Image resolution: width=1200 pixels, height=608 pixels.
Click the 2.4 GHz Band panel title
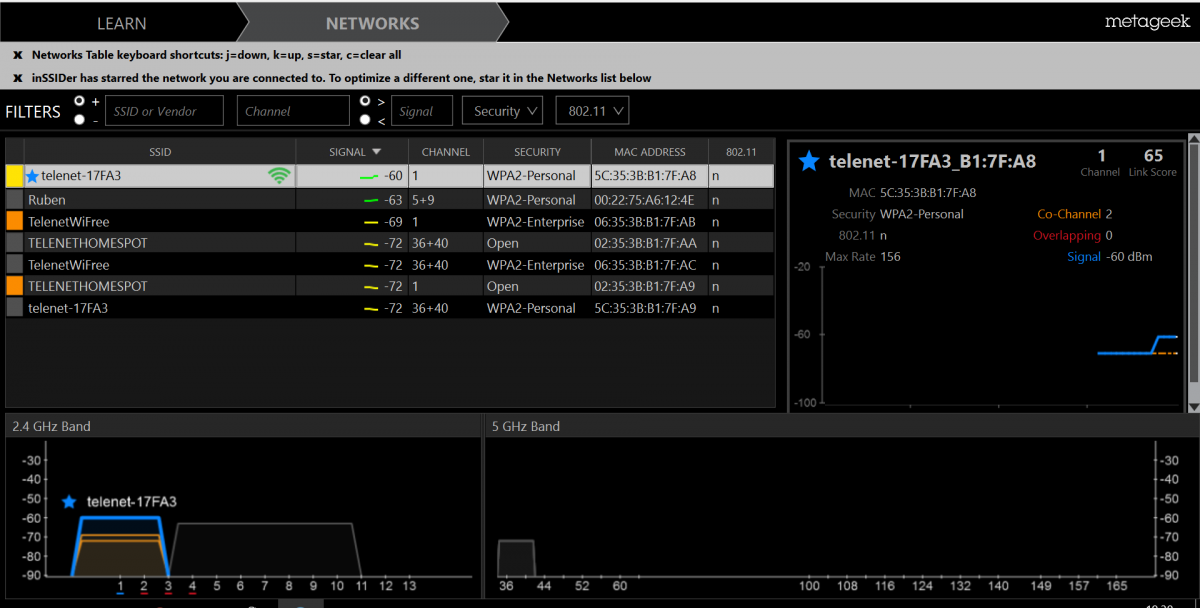(51, 426)
